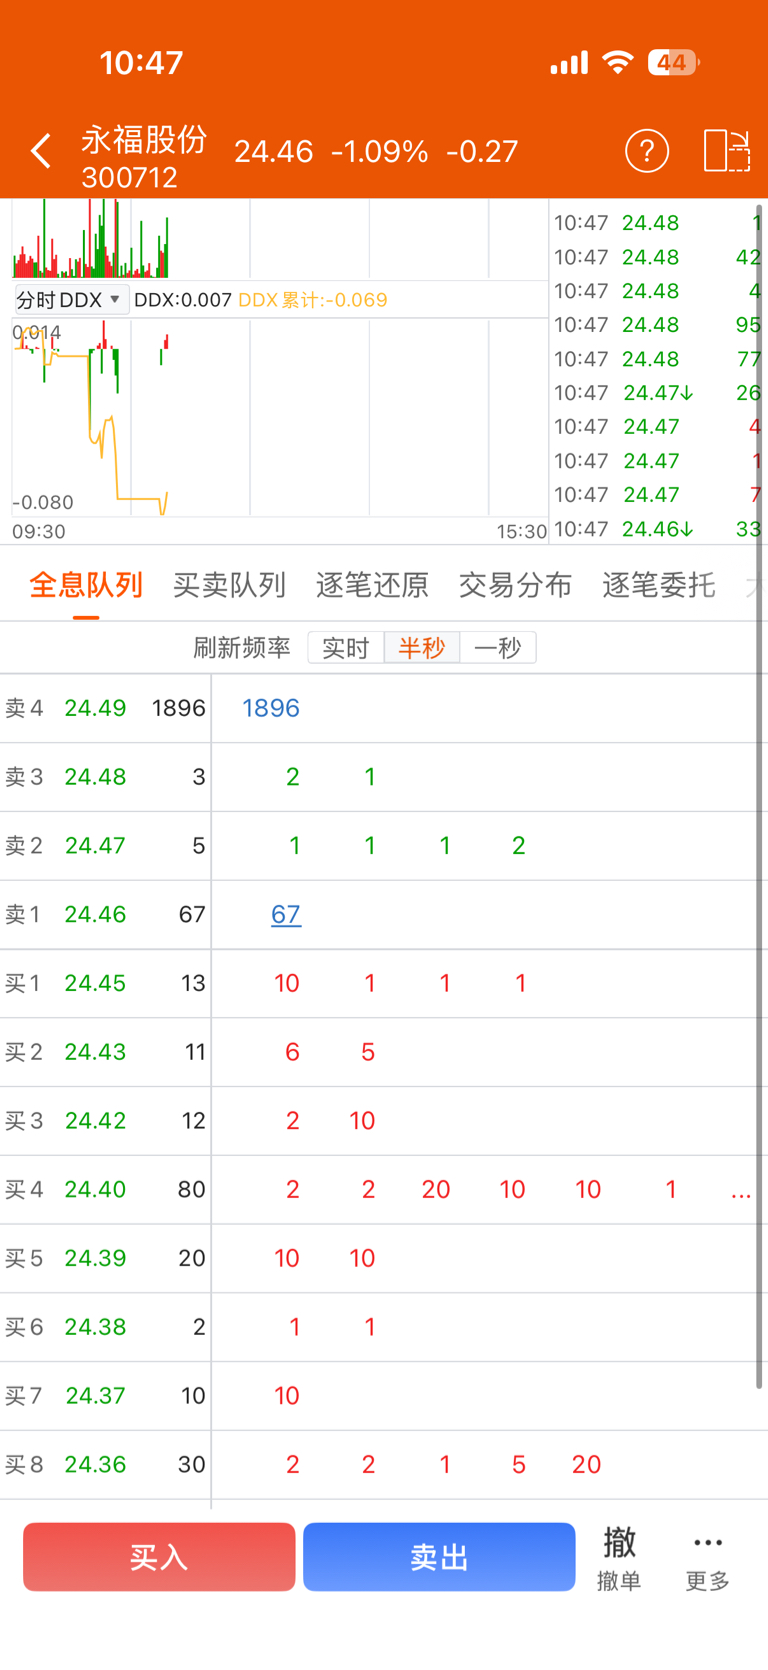Tap the DDX累计:-0.069 label

point(313,300)
